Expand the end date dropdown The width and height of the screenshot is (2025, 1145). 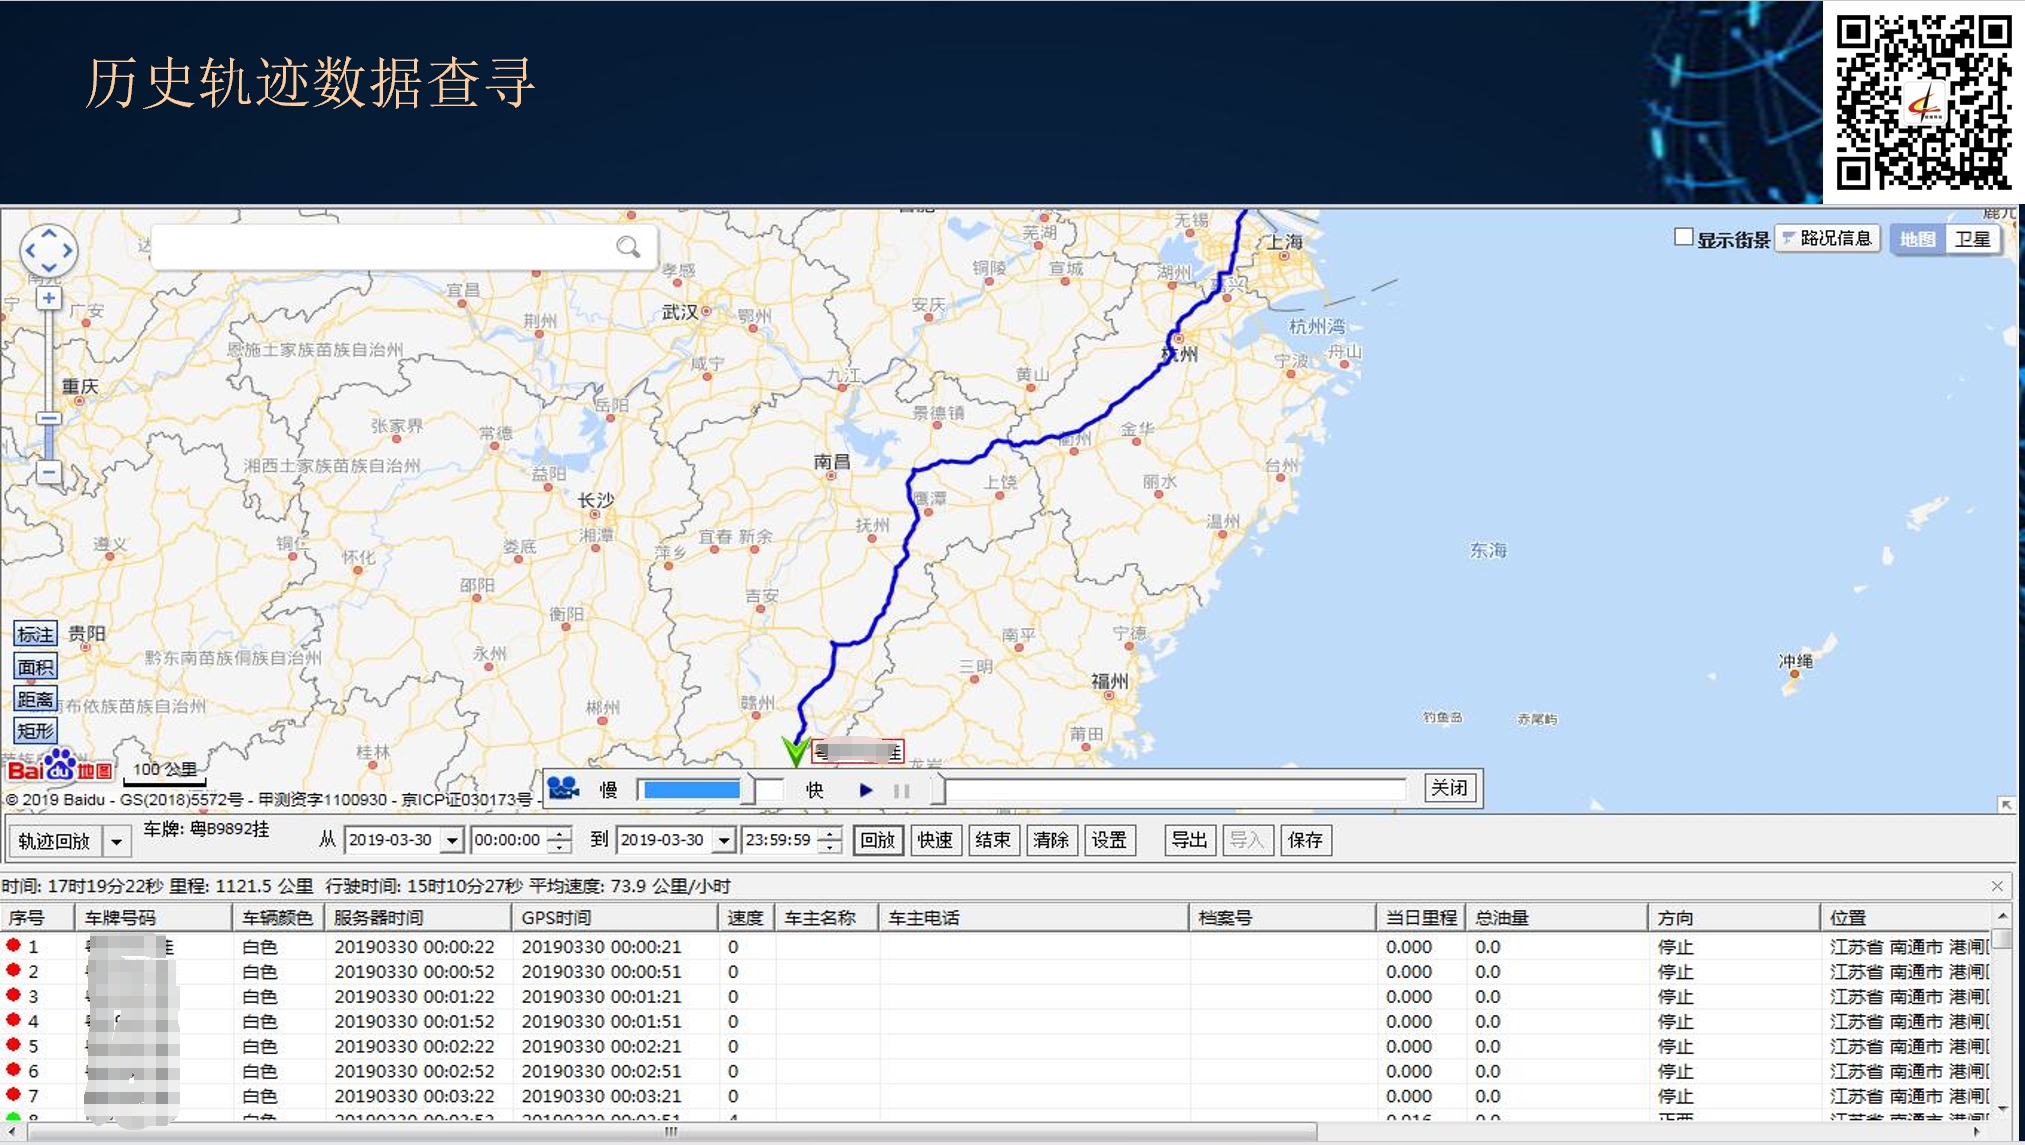pyautogui.click(x=723, y=841)
